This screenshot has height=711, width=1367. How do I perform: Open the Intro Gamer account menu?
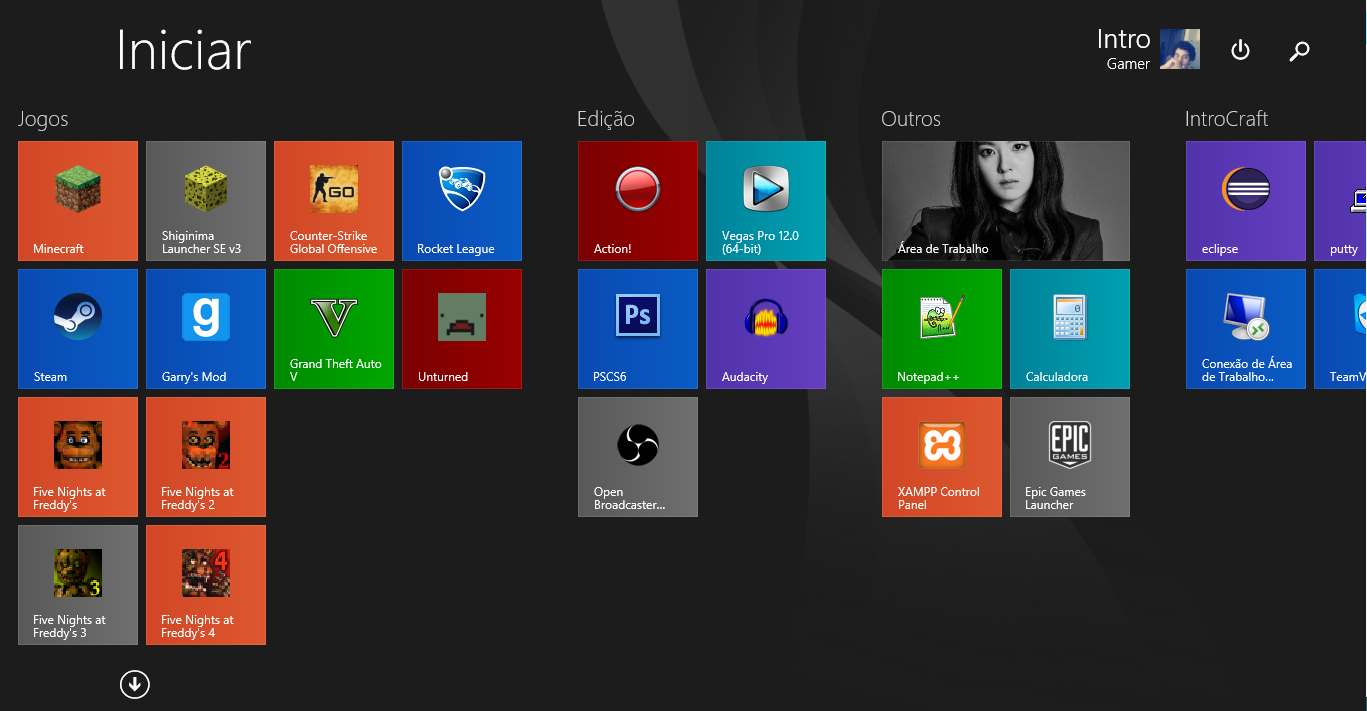pyautogui.click(x=1148, y=49)
